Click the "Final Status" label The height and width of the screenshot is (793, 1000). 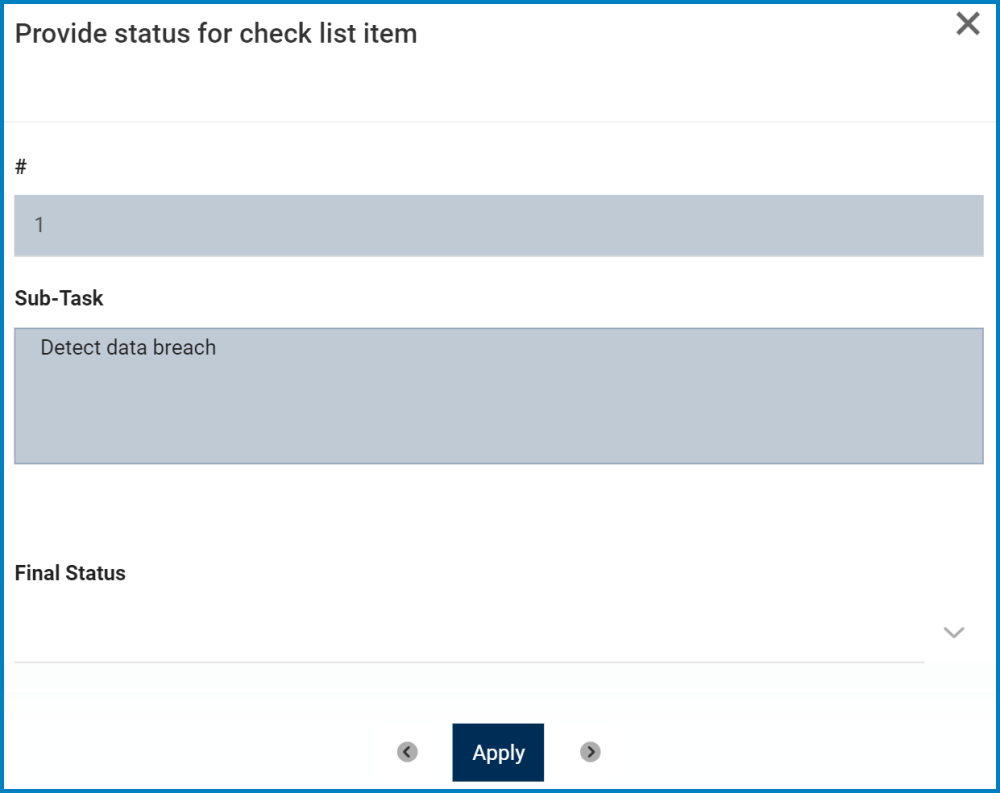click(x=70, y=573)
